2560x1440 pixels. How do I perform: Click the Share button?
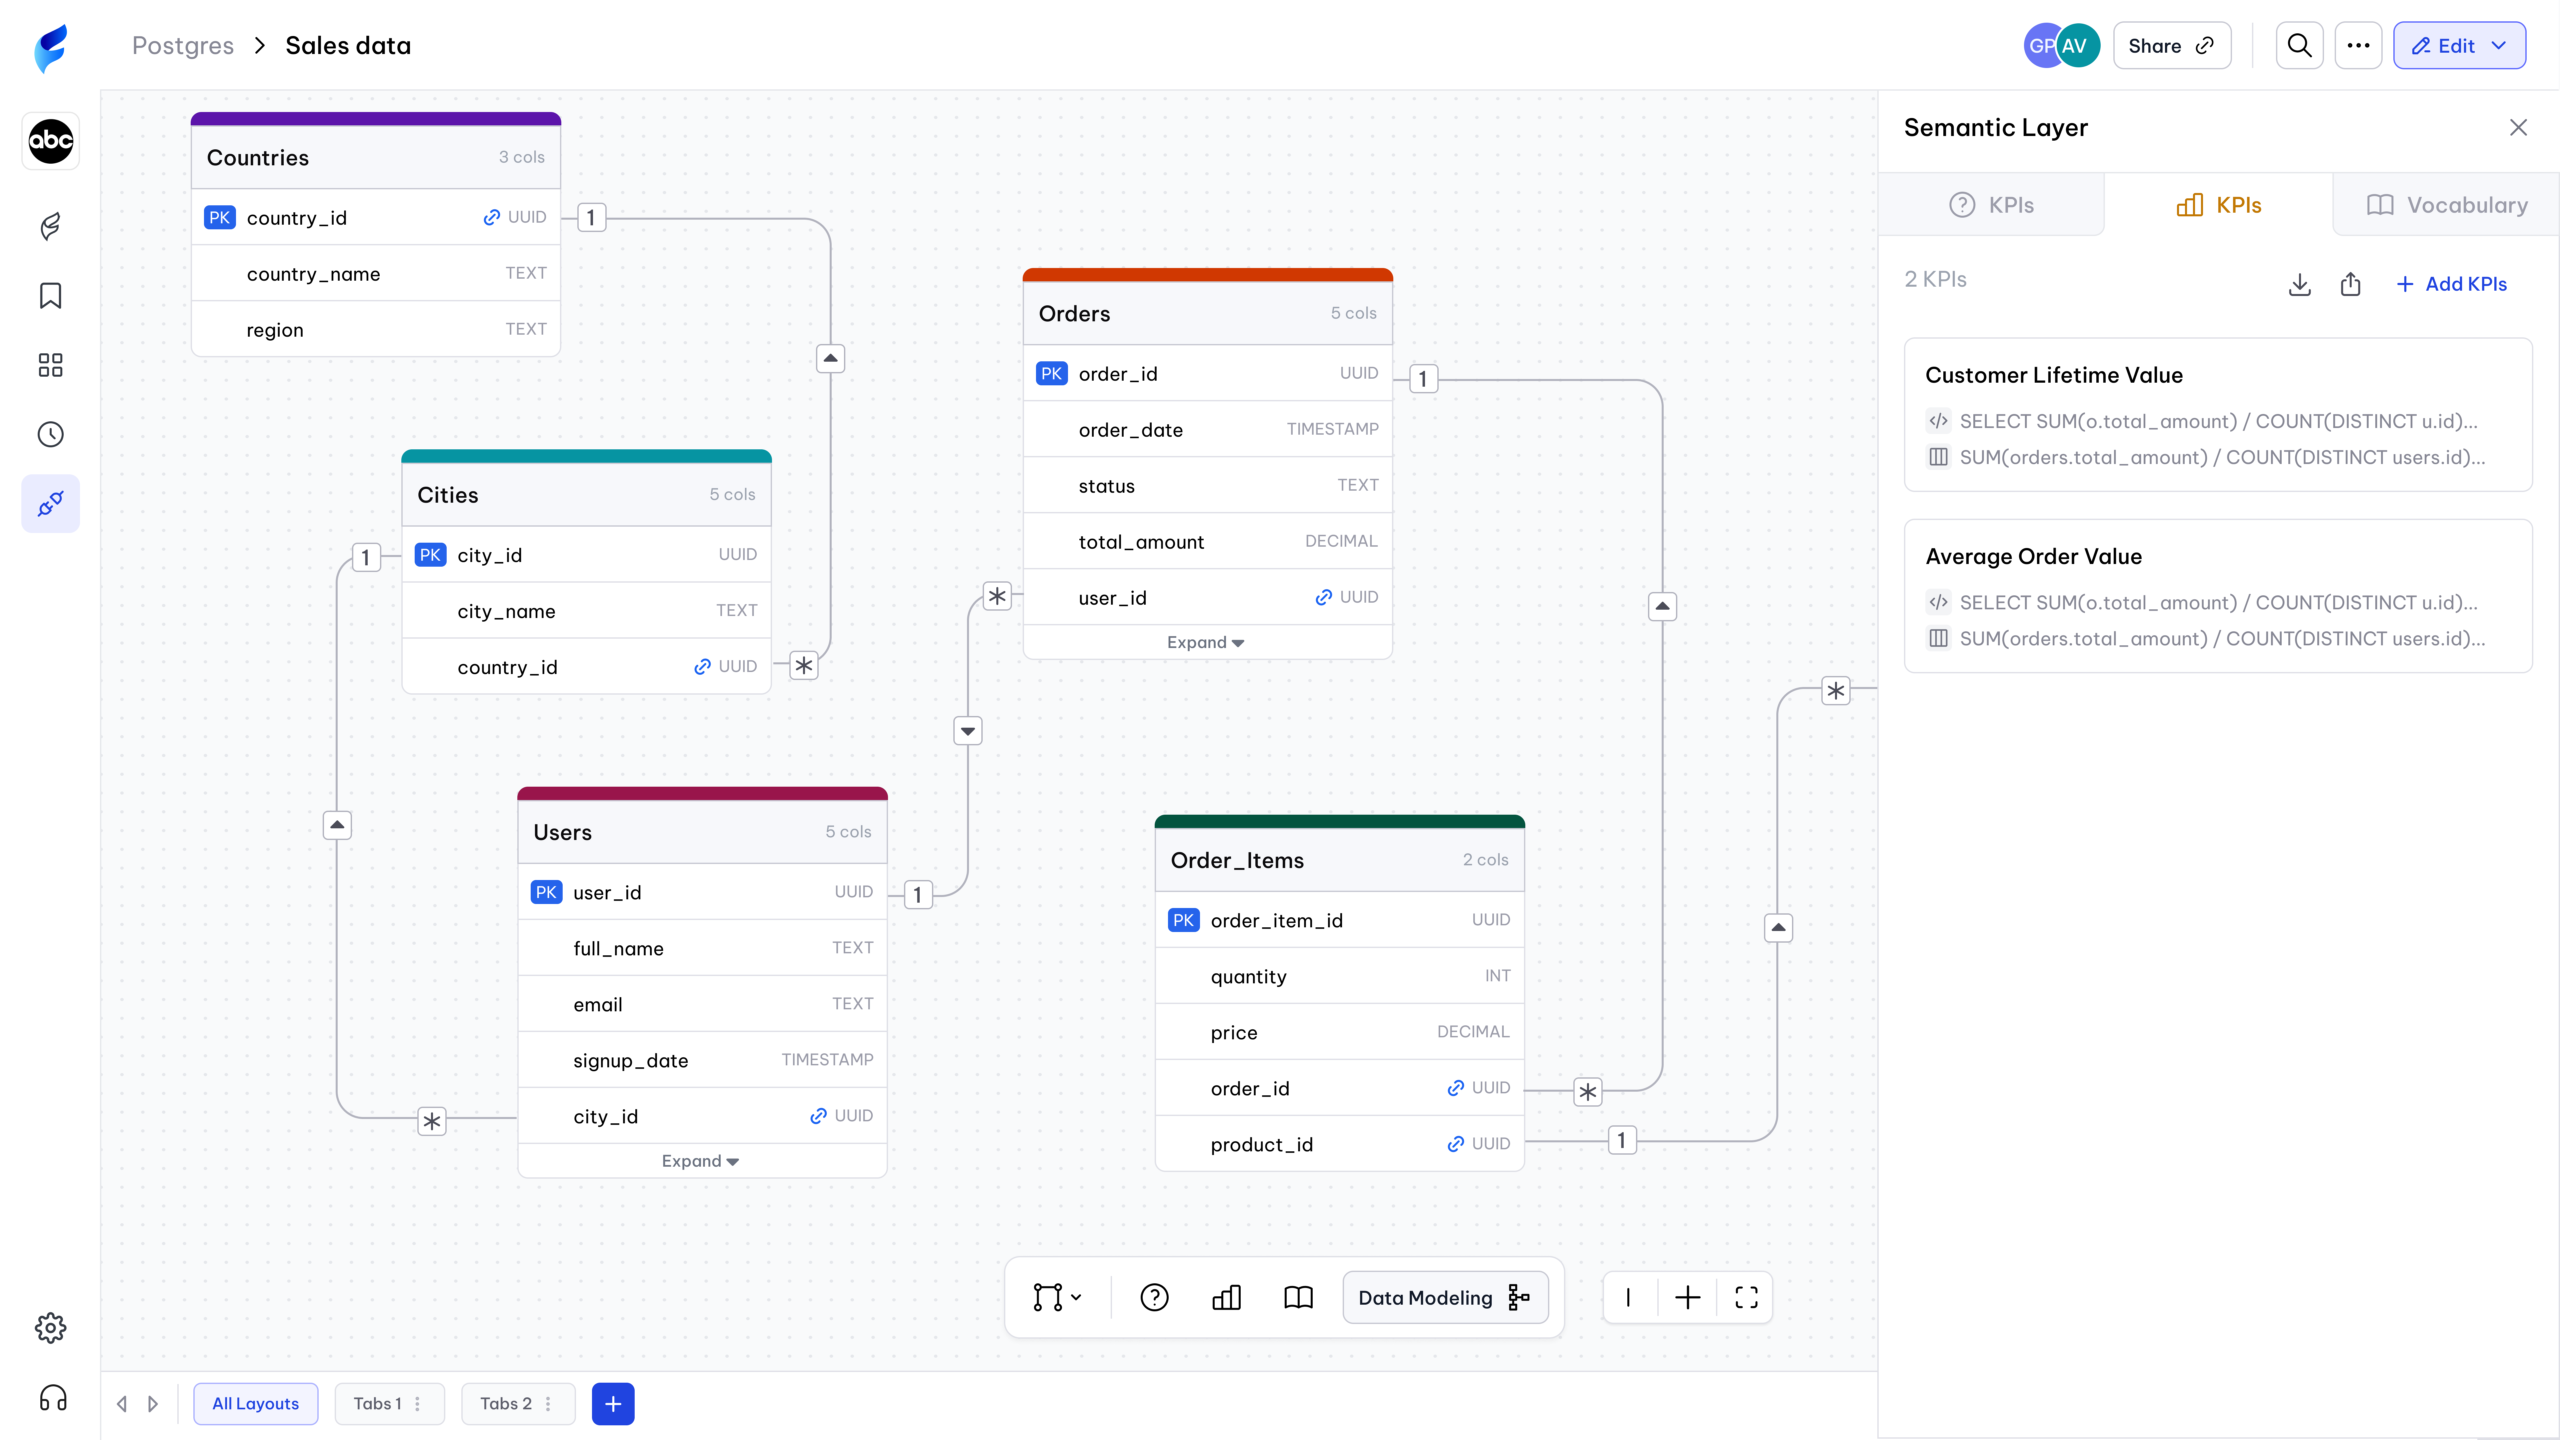[x=2171, y=46]
